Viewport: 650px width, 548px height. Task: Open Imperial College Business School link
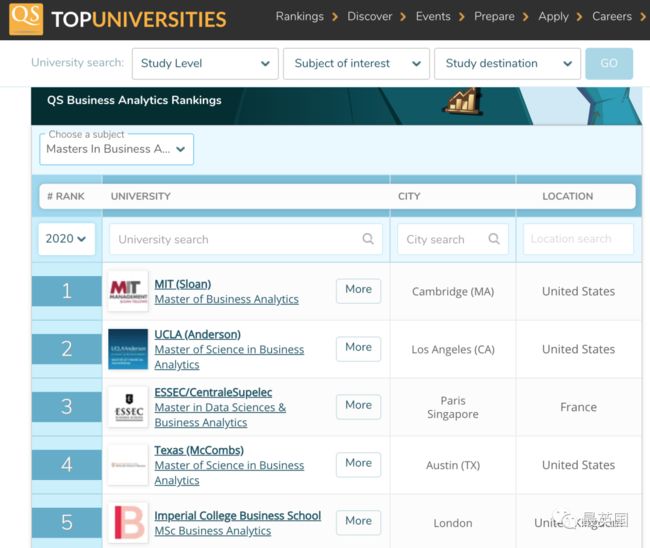pyautogui.click(x=238, y=516)
